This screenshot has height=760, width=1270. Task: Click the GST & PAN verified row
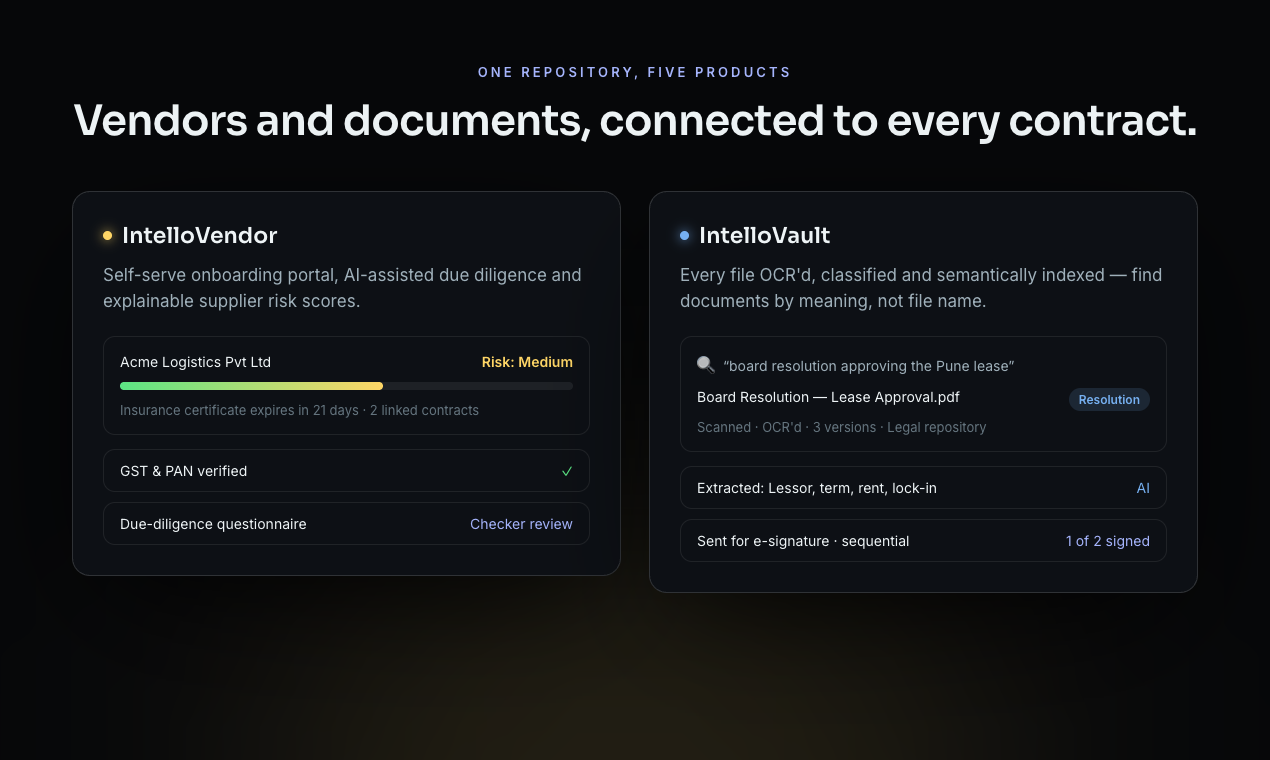(346, 471)
